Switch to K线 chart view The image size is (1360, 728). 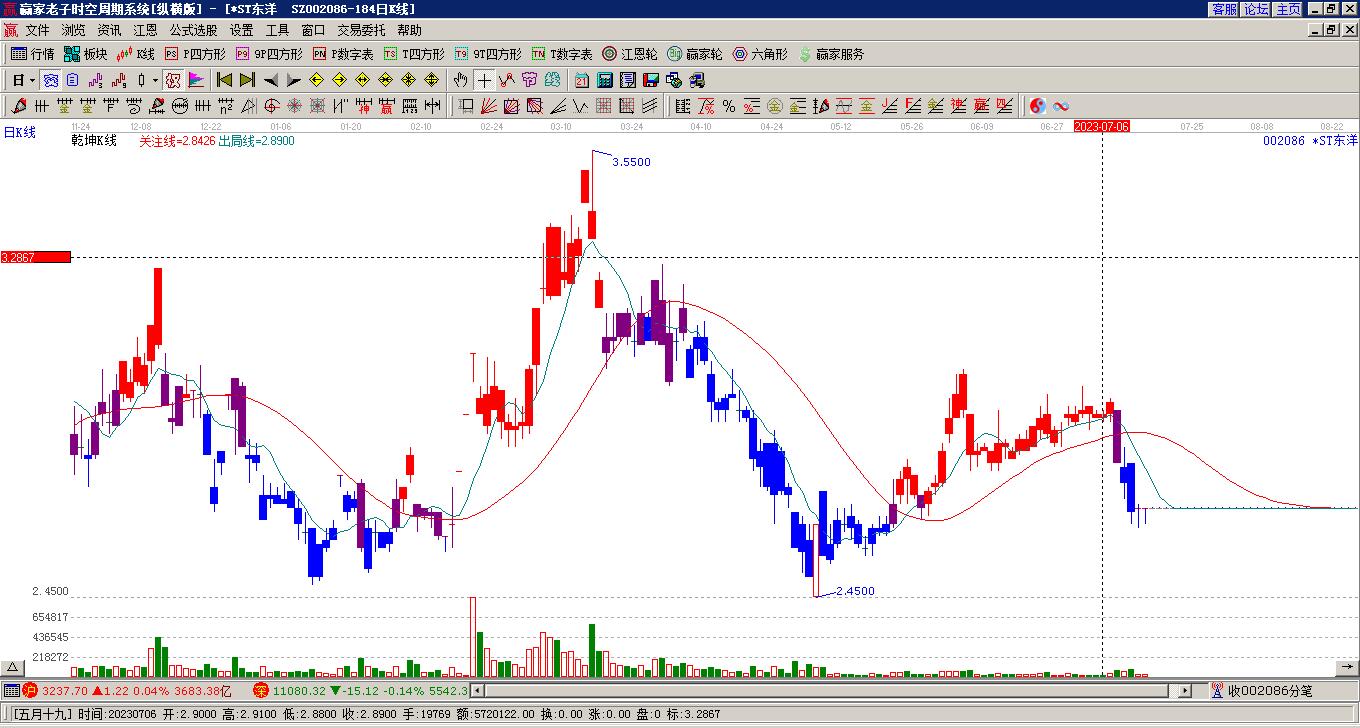[x=135, y=54]
